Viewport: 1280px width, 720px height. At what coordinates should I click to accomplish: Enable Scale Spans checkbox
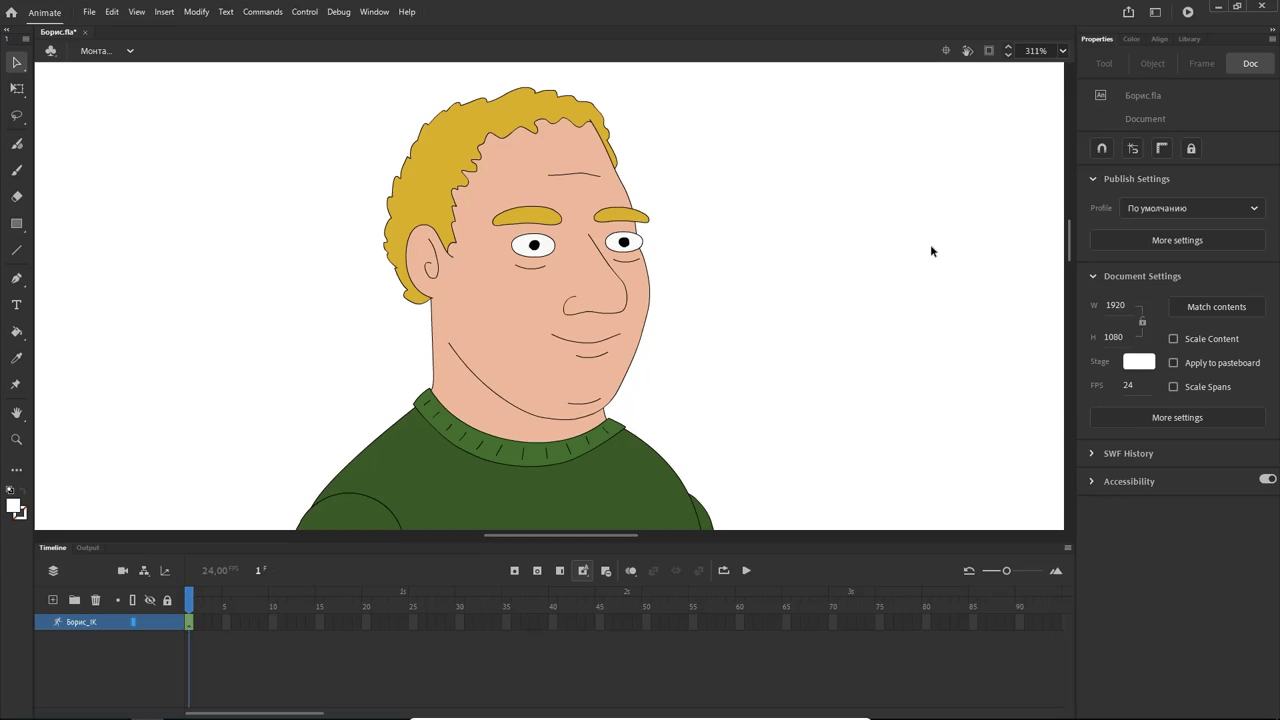pyautogui.click(x=1174, y=387)
